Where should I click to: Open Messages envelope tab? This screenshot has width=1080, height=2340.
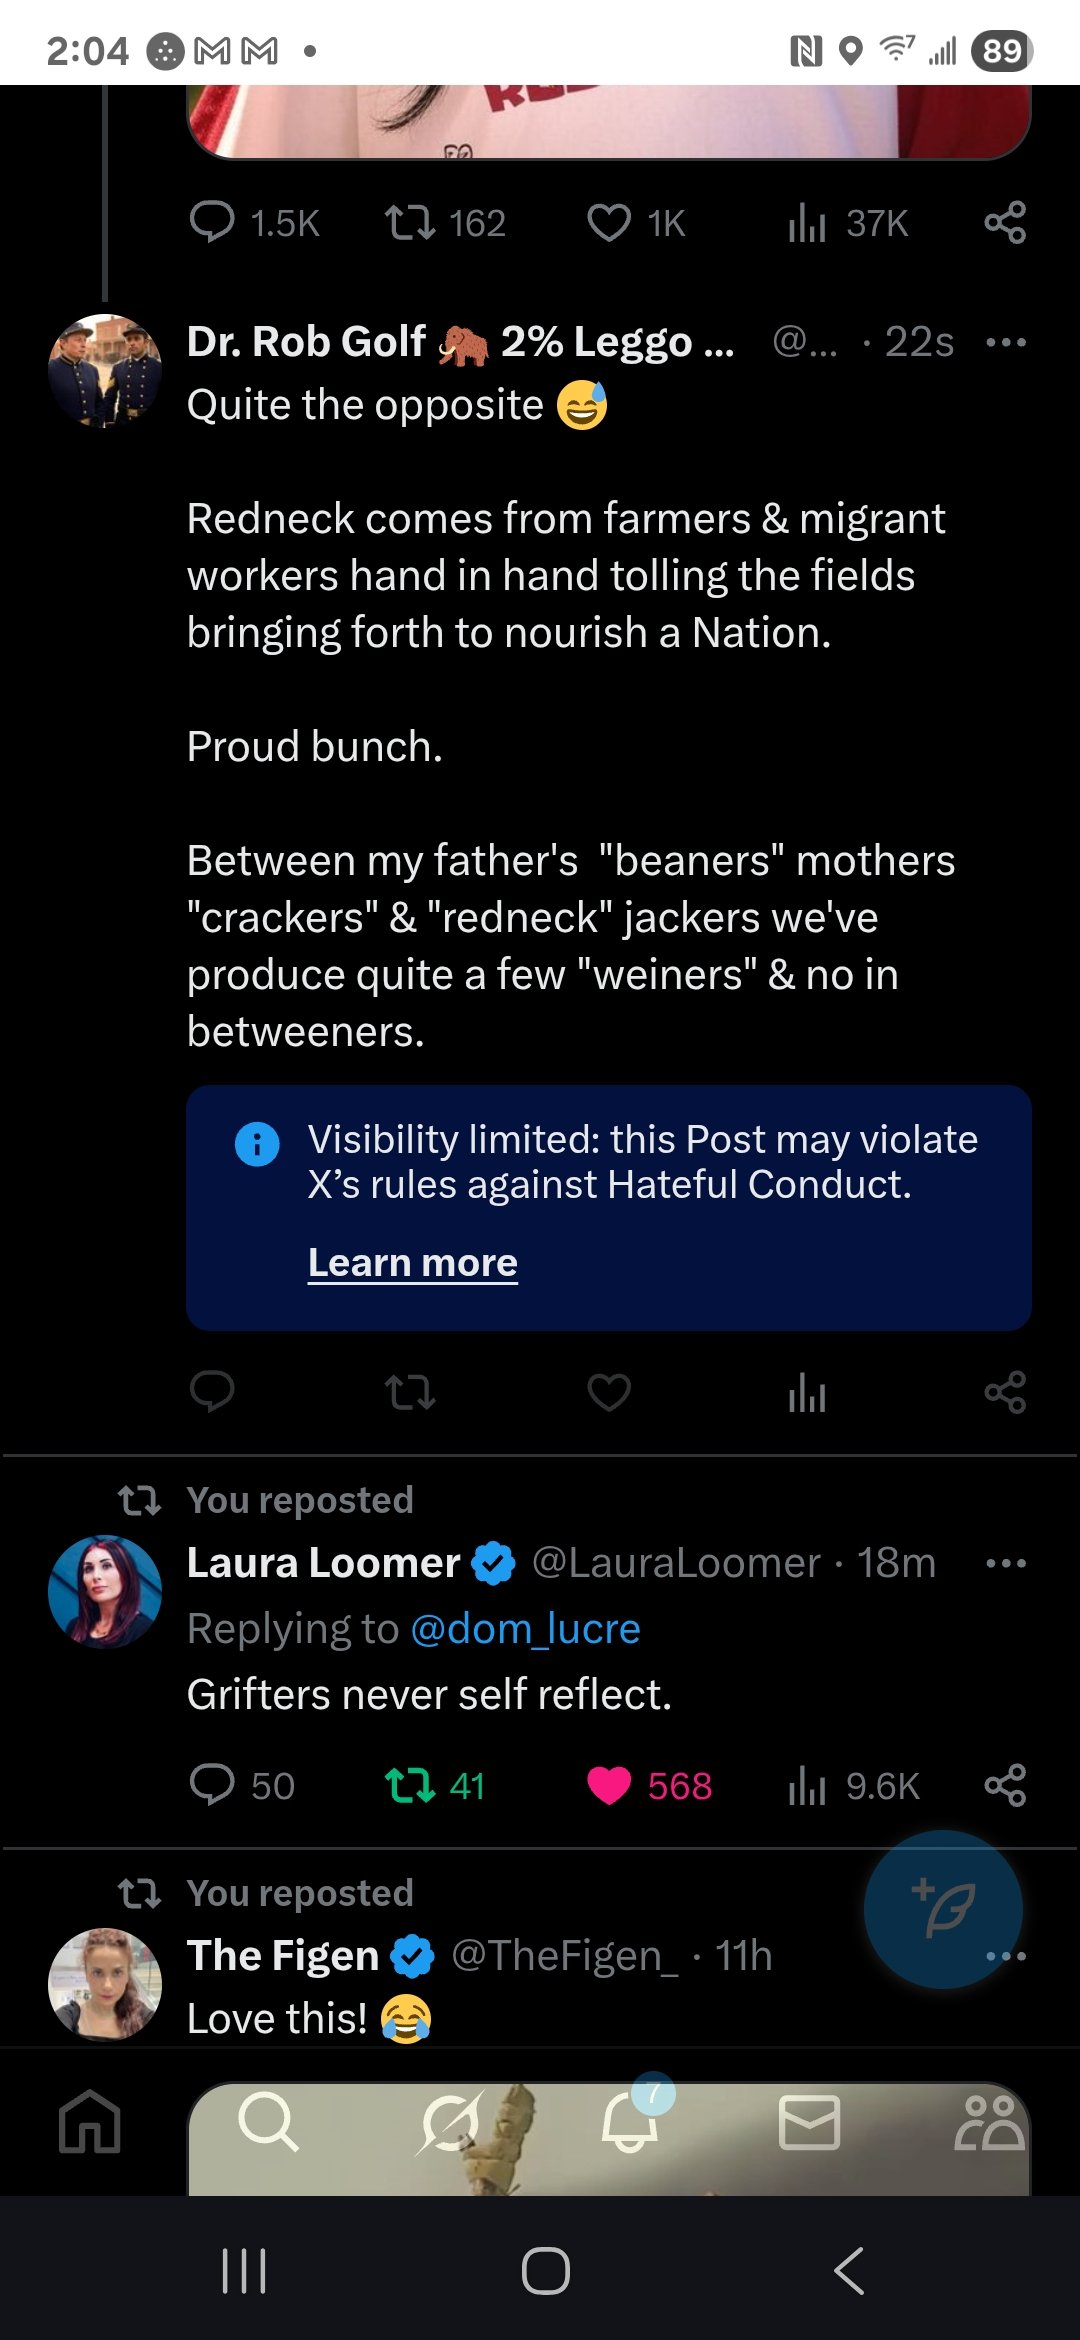click(x=809, y=2122)
